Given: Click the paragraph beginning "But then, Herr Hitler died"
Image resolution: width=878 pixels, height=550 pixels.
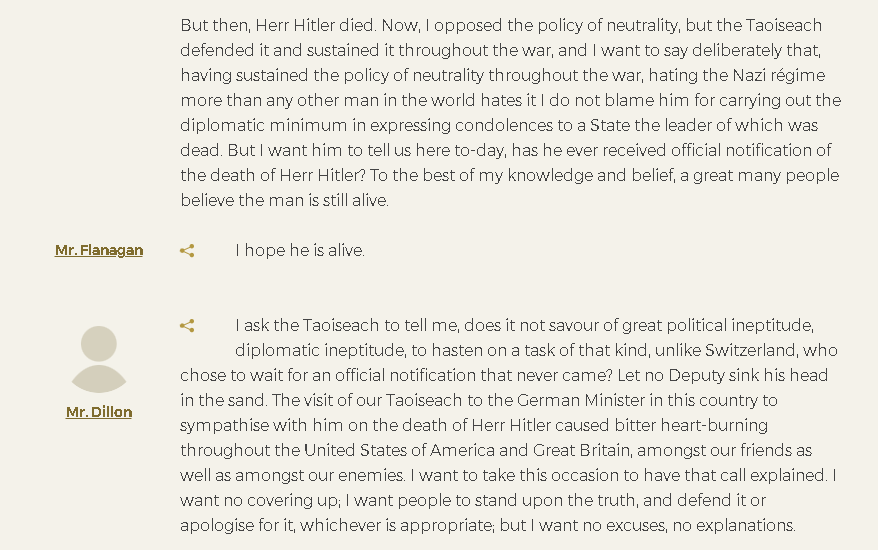Looking at the screenshot, I should pos(511,113).
